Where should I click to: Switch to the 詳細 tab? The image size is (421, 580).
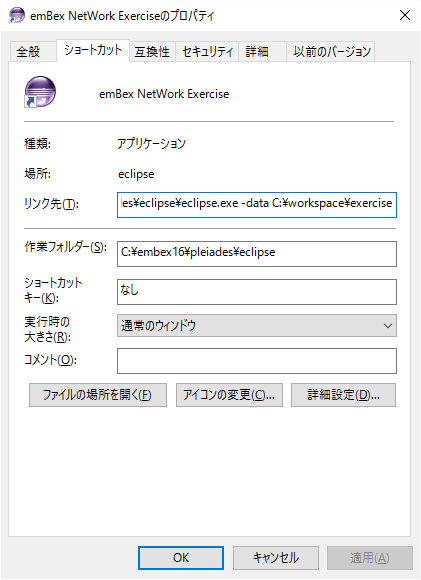[x=262, y=51]
